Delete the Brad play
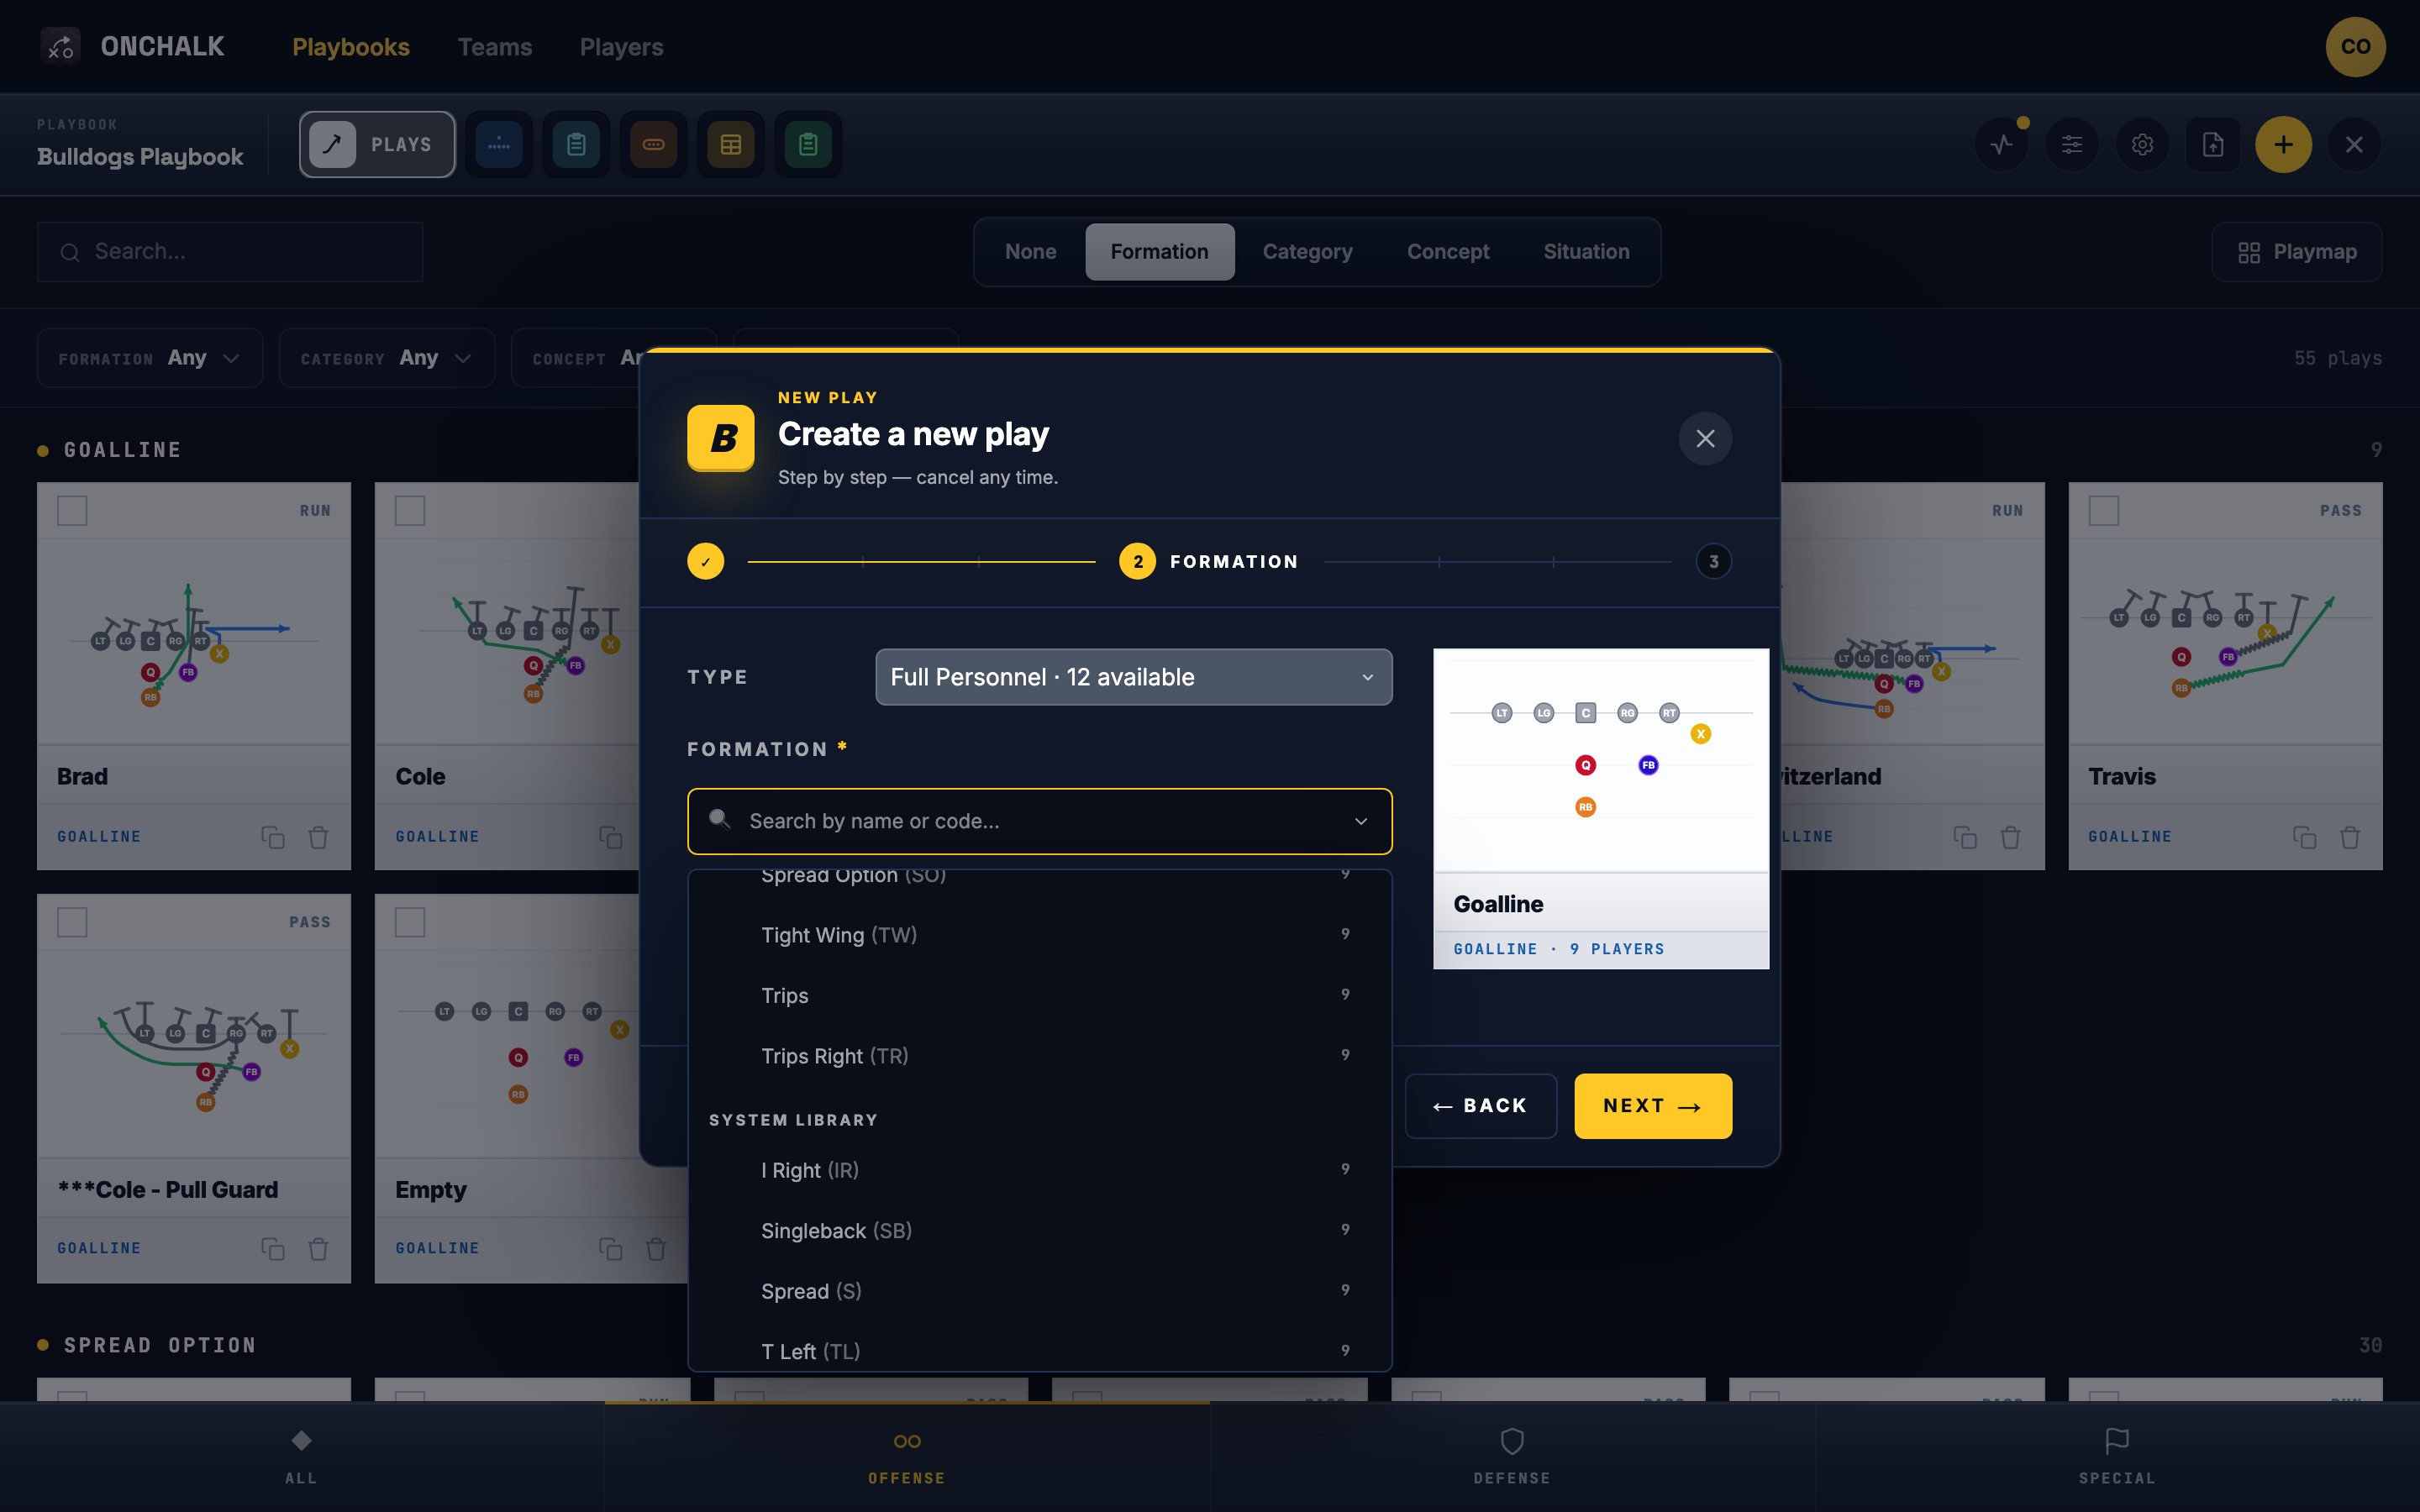Screen dimensions: 2420x1512 [x=318, y=837]
